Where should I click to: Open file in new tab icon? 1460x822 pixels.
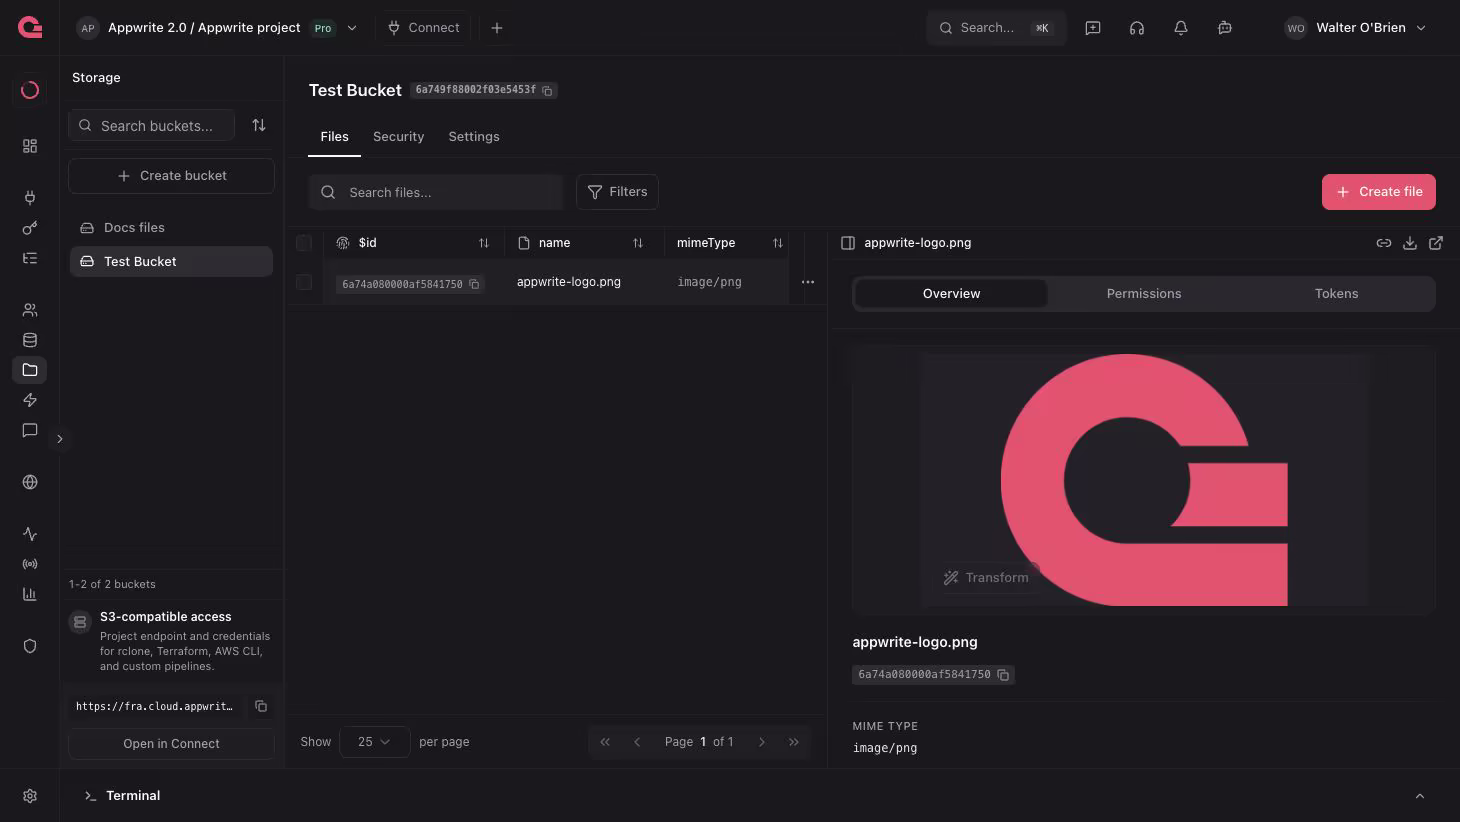click(1436, 243)
